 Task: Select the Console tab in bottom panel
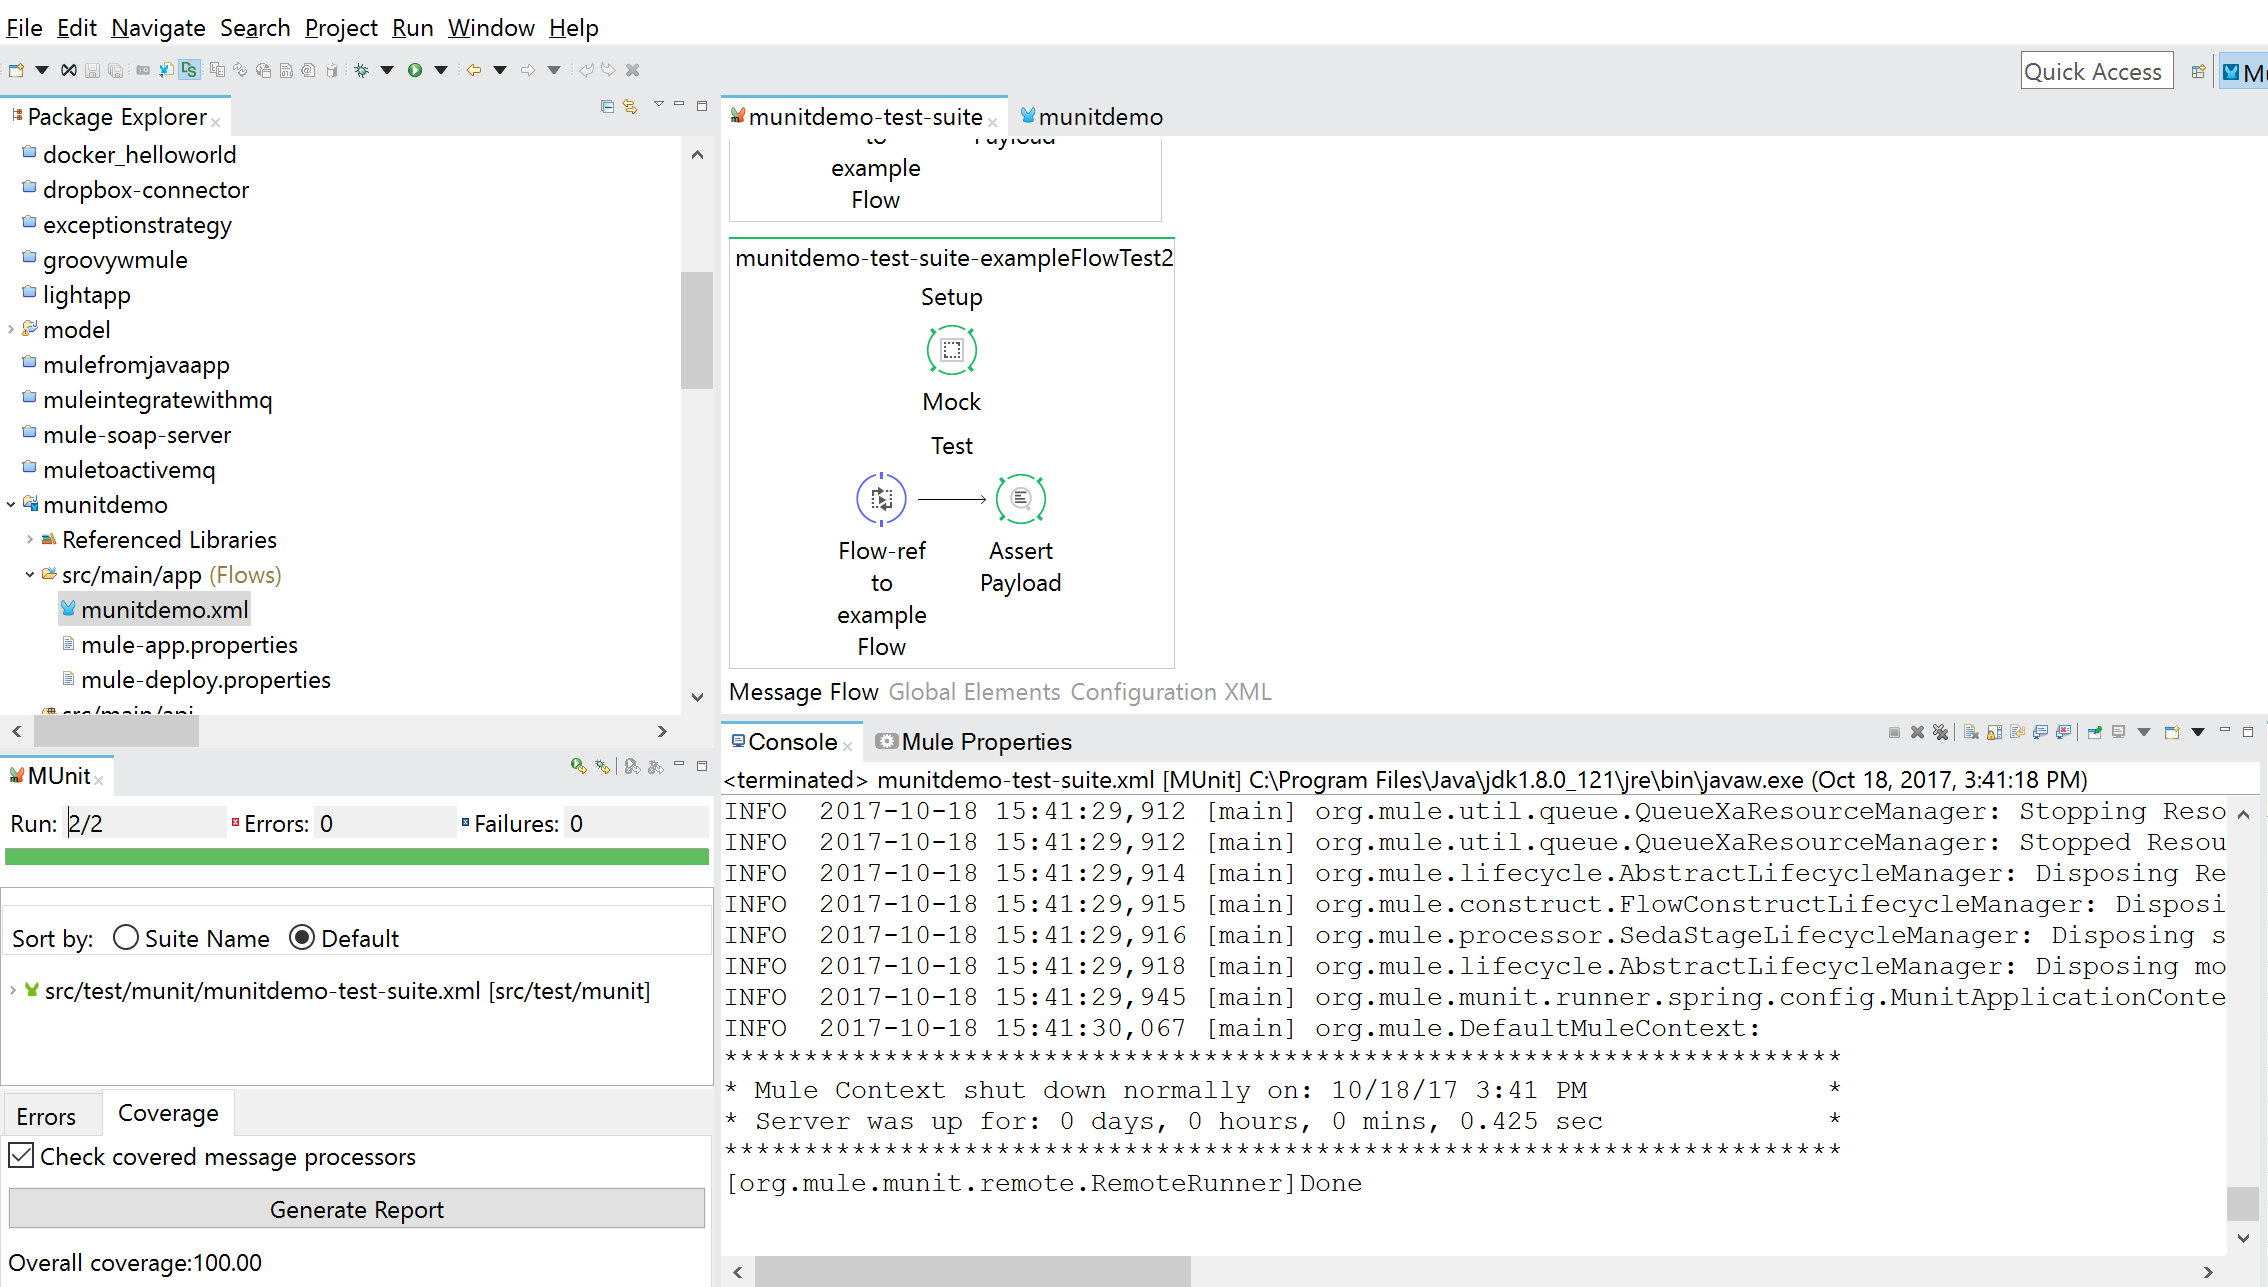pos(787,740)
